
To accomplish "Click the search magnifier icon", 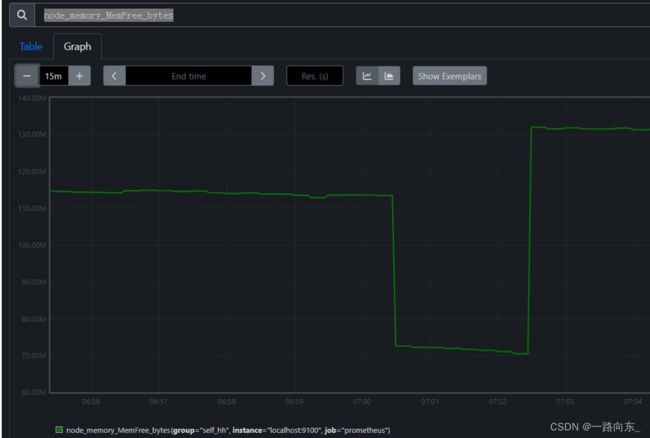I will tap(22, 15).
